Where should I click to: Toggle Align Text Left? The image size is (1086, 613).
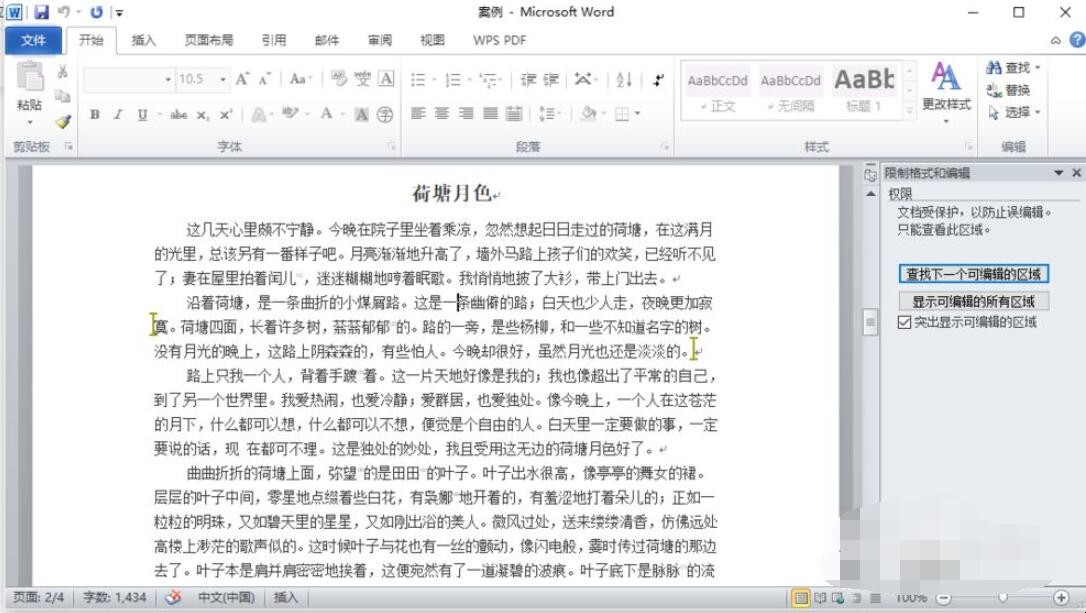click(418, 114)
